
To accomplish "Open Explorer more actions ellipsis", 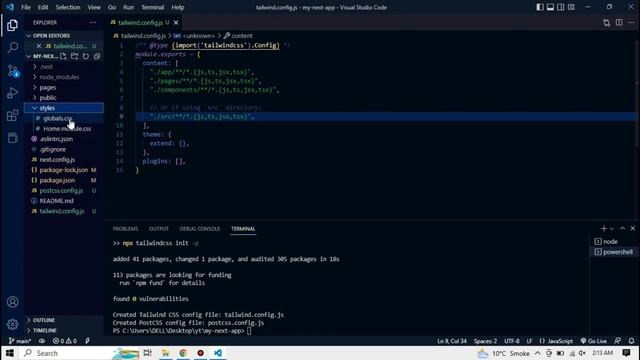I will pyautogui.click(x=93, y=22).
